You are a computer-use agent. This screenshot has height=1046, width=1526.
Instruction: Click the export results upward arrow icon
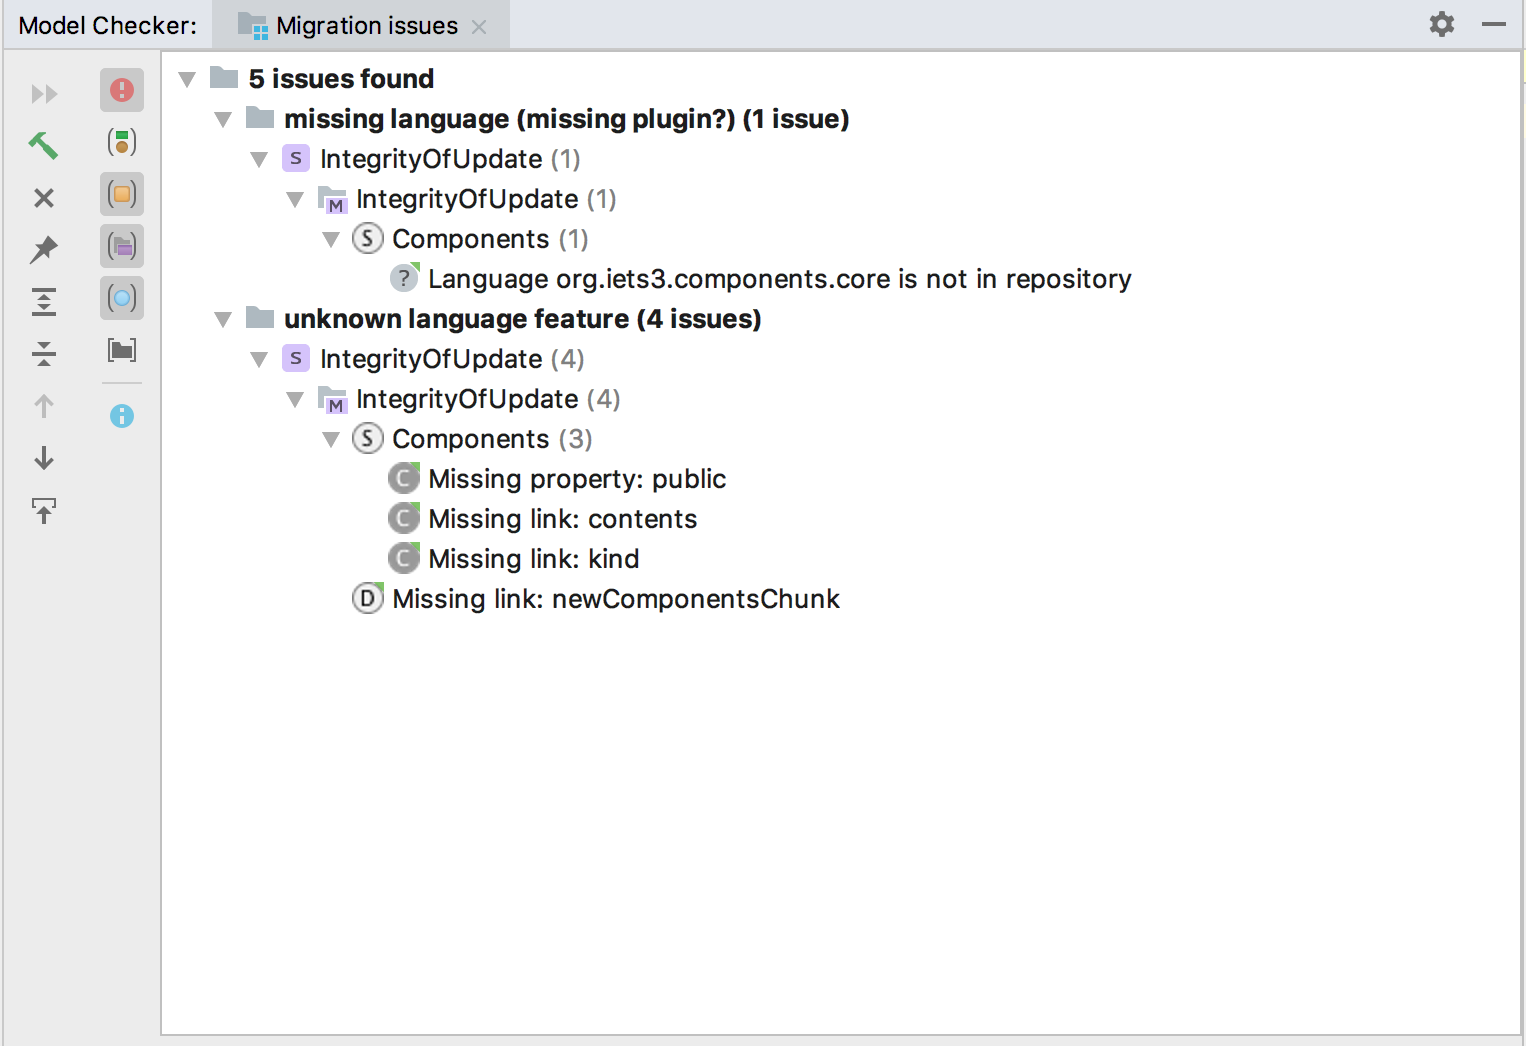43,511
